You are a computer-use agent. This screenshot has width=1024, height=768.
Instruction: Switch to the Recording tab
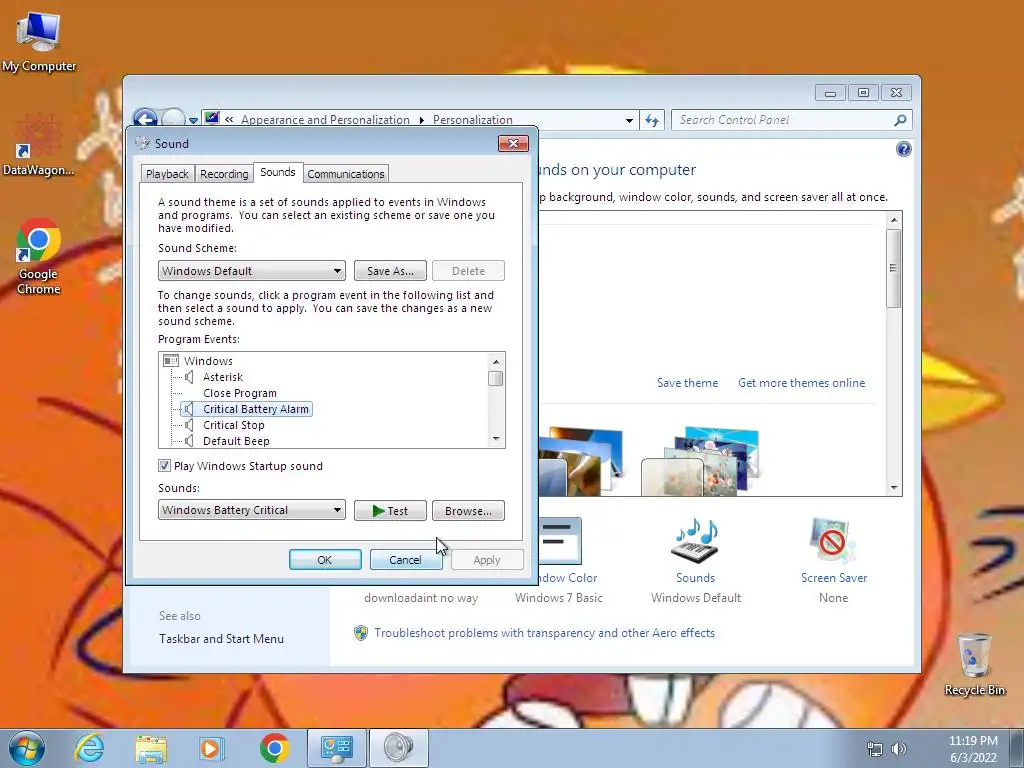224,174
